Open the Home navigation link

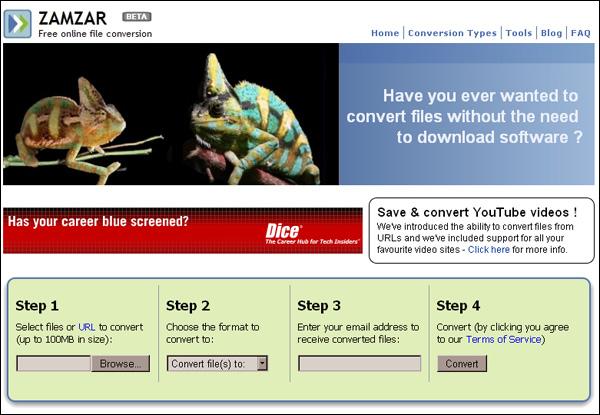tap(385, 33)
